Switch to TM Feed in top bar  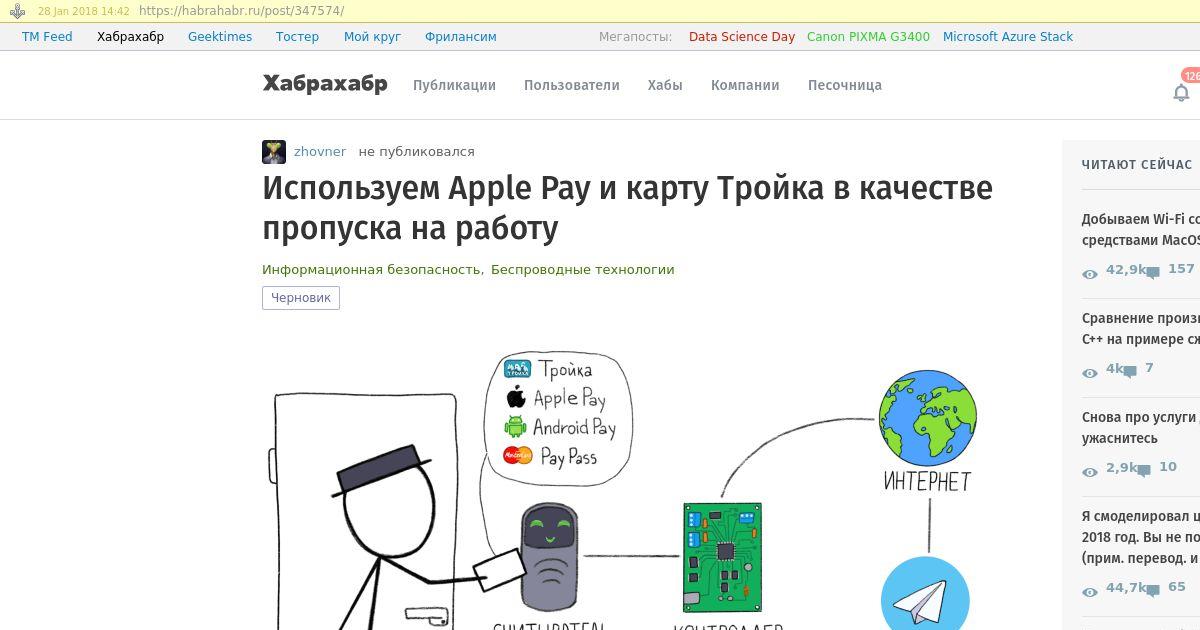tap(47, 36)
